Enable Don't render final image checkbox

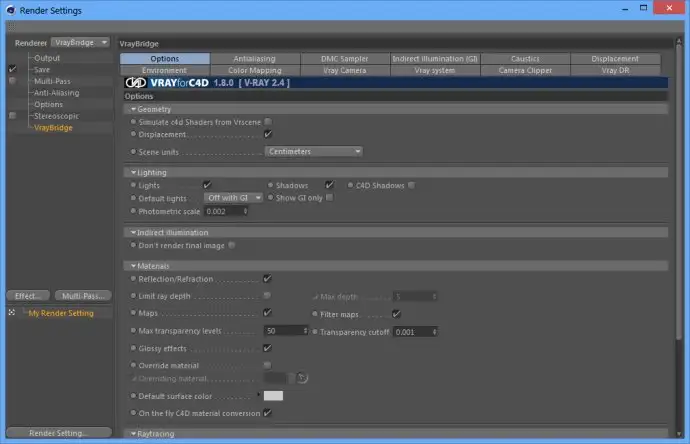tap(231, 245)
